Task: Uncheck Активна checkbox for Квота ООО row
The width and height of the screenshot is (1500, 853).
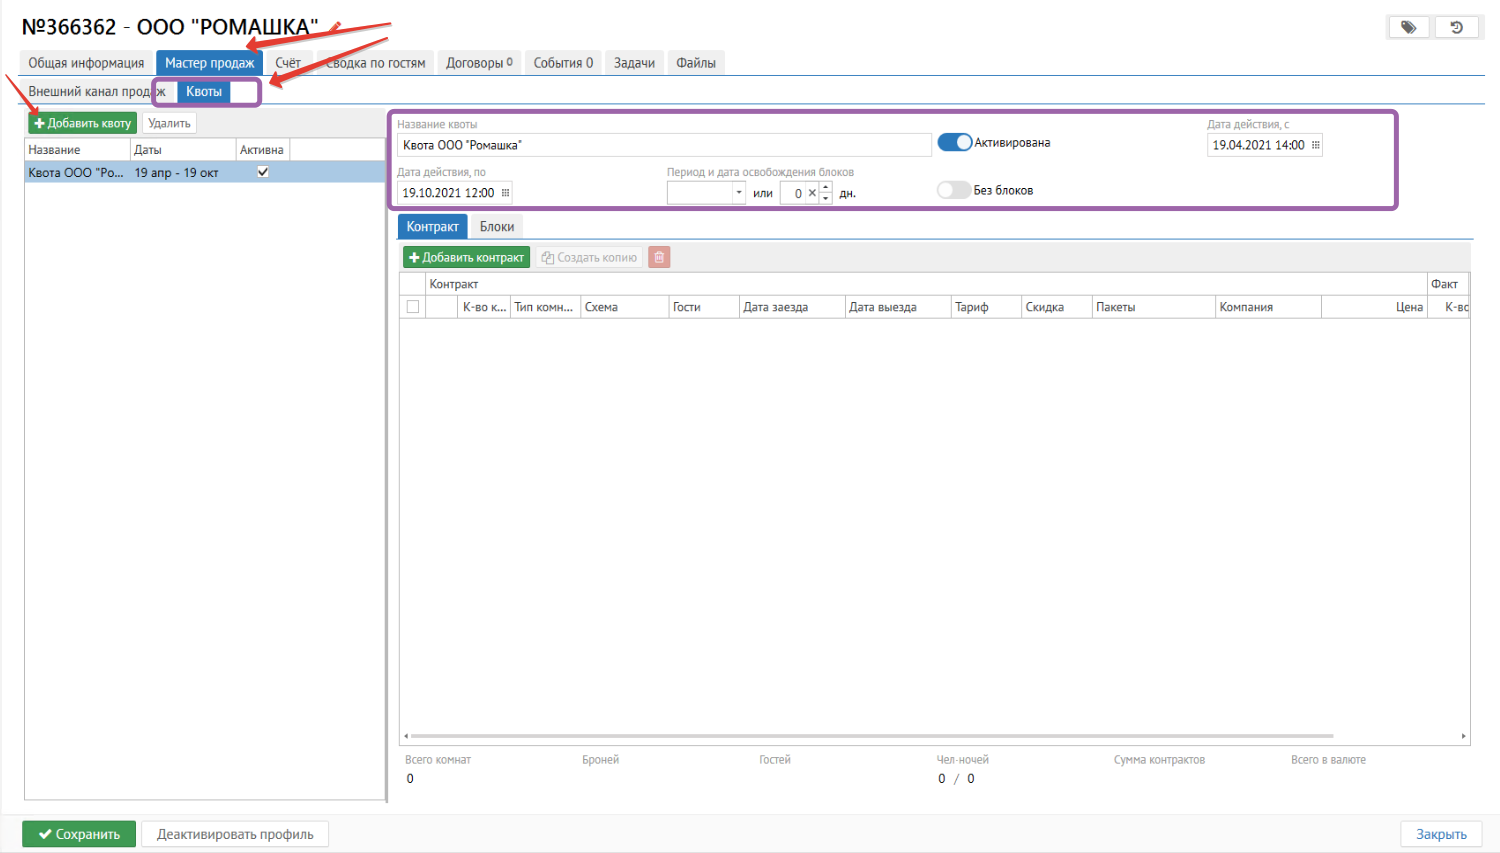Action: (x=263, y=172)
